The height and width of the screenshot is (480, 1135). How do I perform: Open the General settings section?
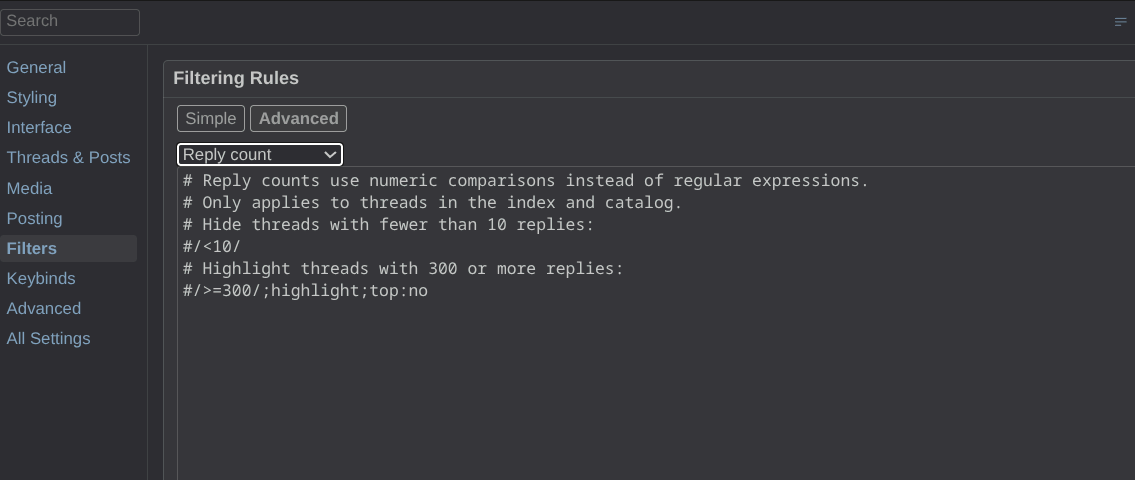pos(36,67)
